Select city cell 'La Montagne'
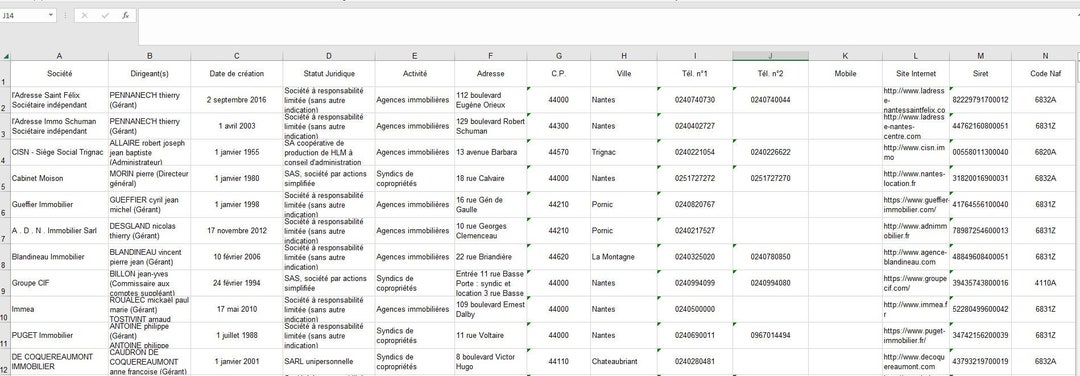The height and width of the screenshot is (376, 1080). point(624,257)
